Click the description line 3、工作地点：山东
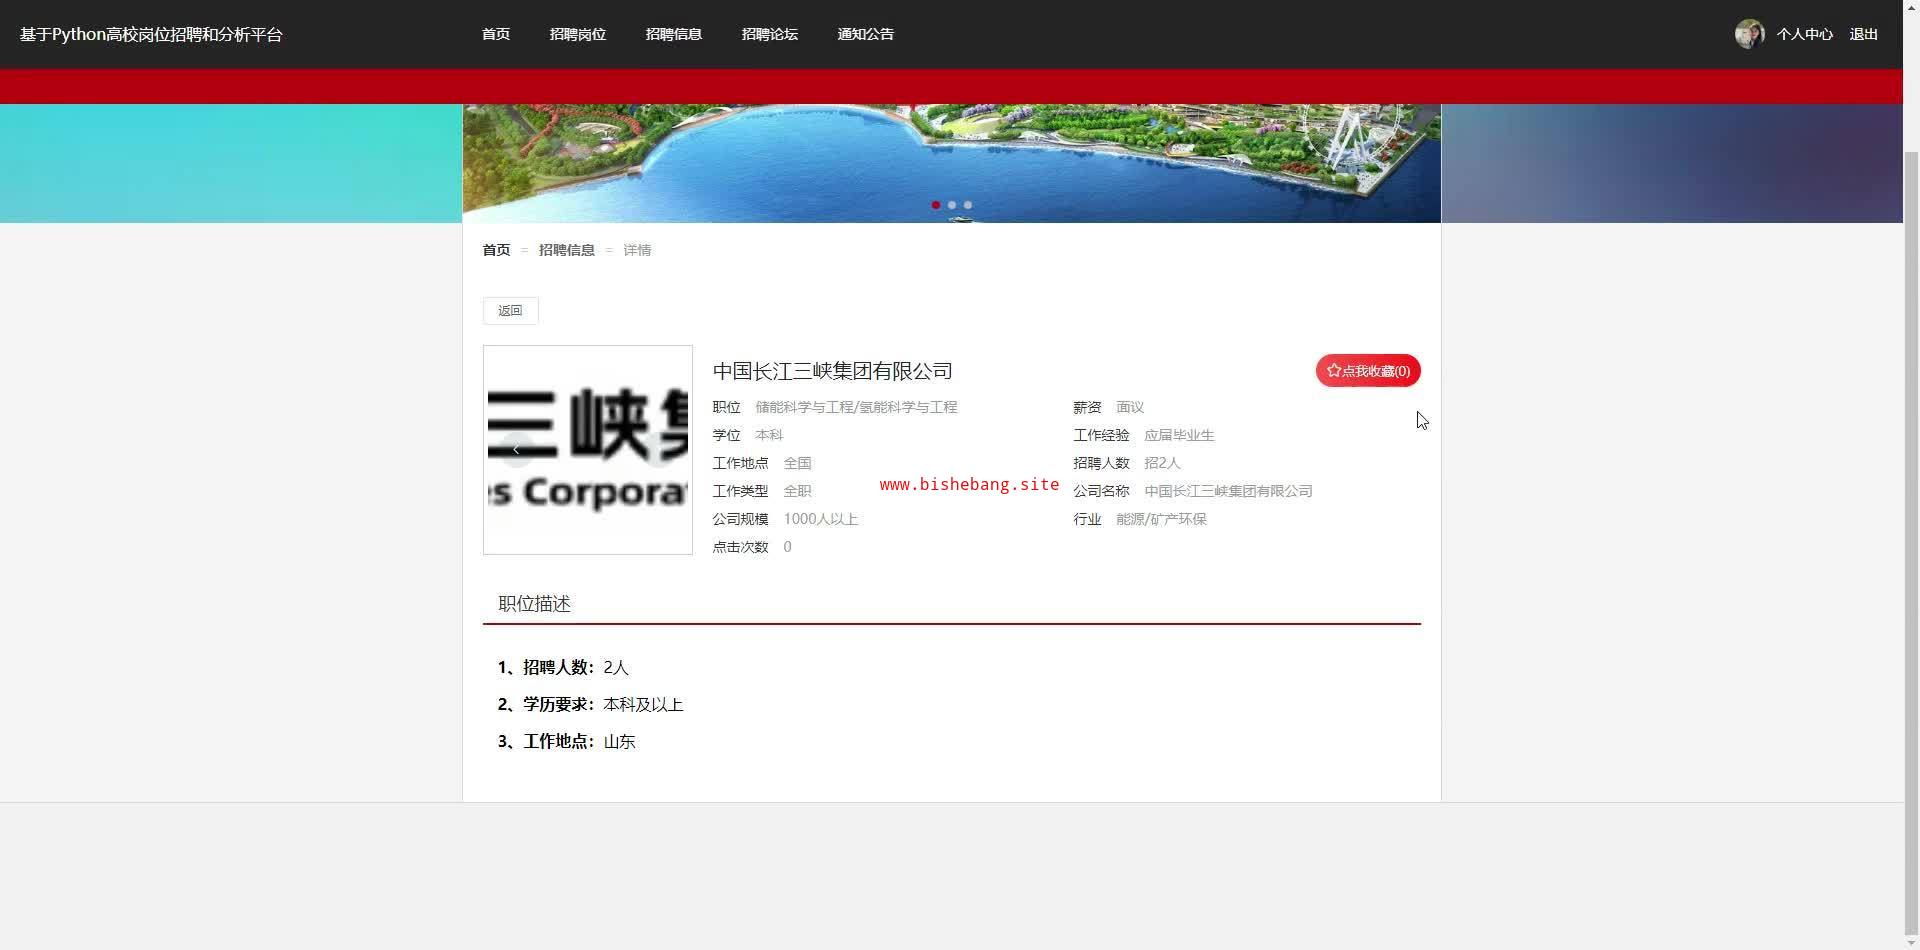Viewport: 1920px width, 950px height. [x=567, y=742]
